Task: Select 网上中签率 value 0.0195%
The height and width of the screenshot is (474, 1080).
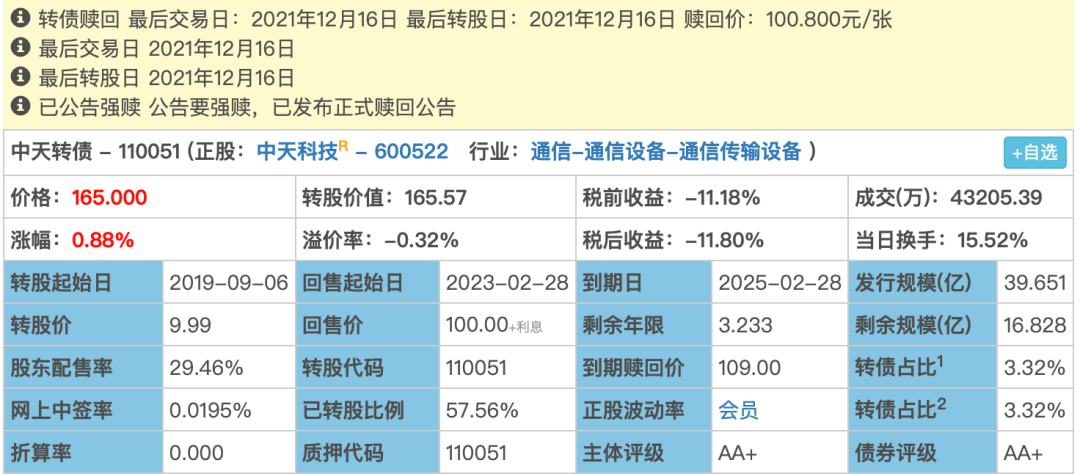Action: pyautogui.click(x=210, y=411)
